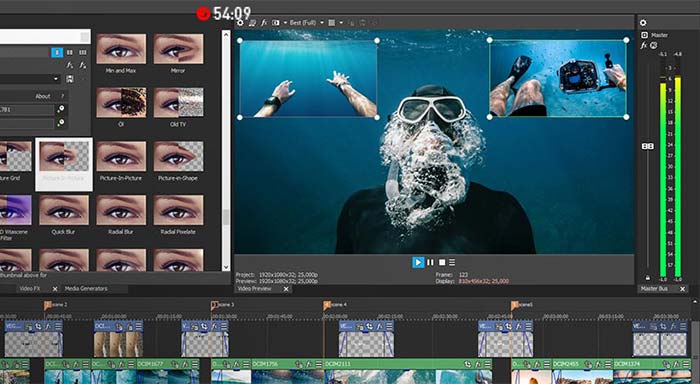This screenshot has height=384, width=700.
Task: Open split screen view dropdown arrow
Action: [285, 22]
